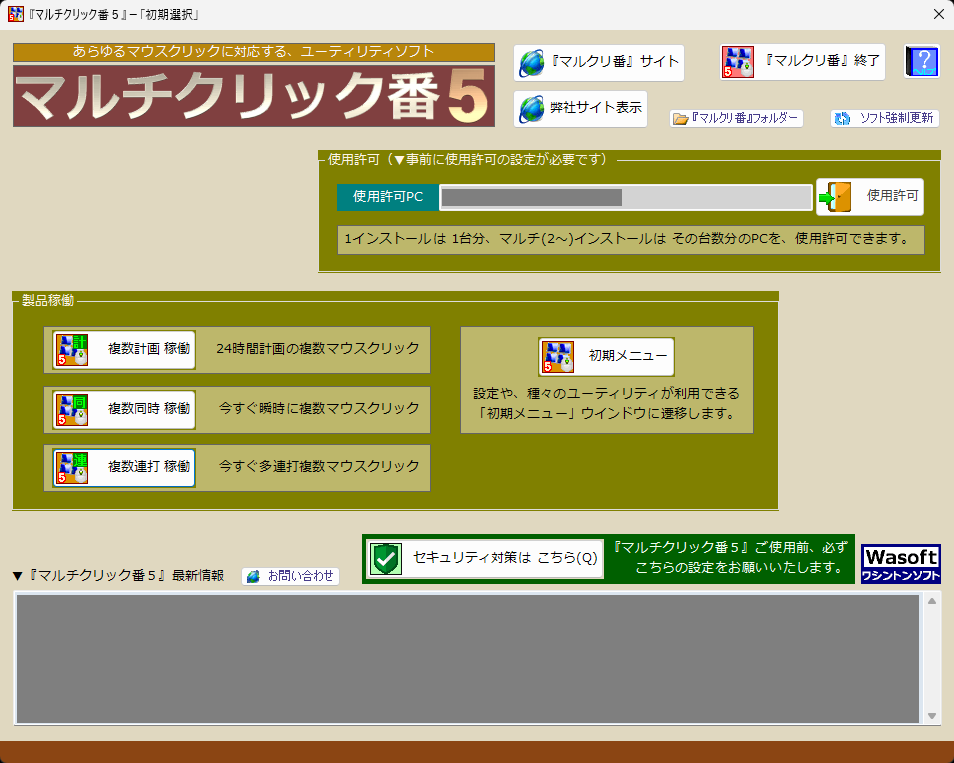
Task: Close the 初期選択 window
Action: [x=939, y=15]
